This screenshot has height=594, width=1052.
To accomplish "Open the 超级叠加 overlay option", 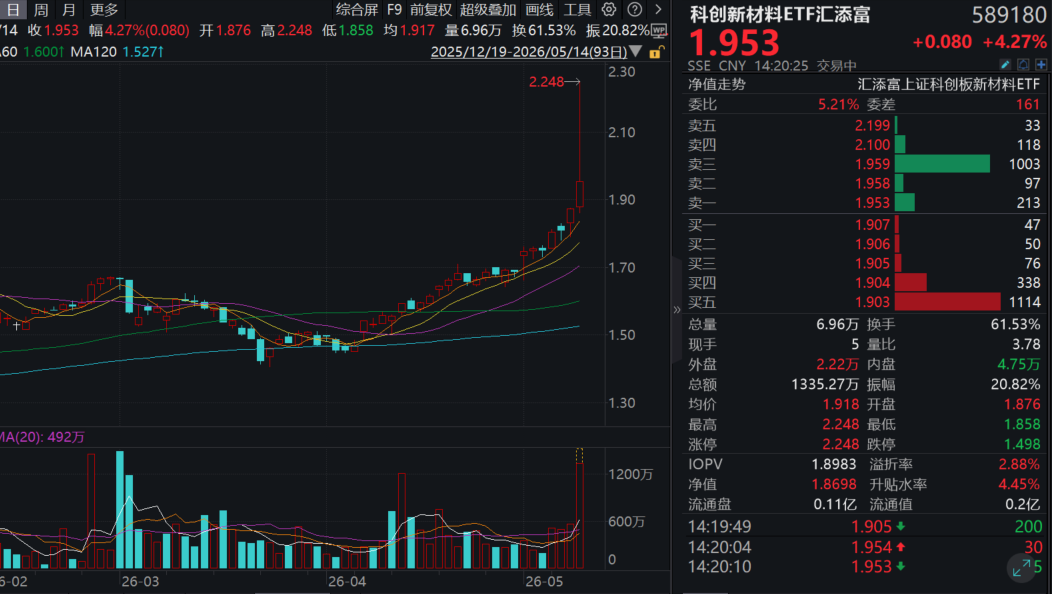I will coord(488,9).
